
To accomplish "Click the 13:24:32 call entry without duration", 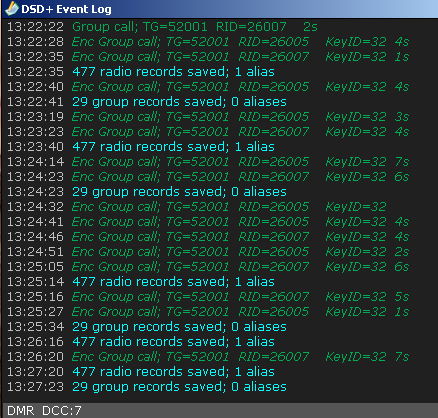I will click(x=197, y=207).
